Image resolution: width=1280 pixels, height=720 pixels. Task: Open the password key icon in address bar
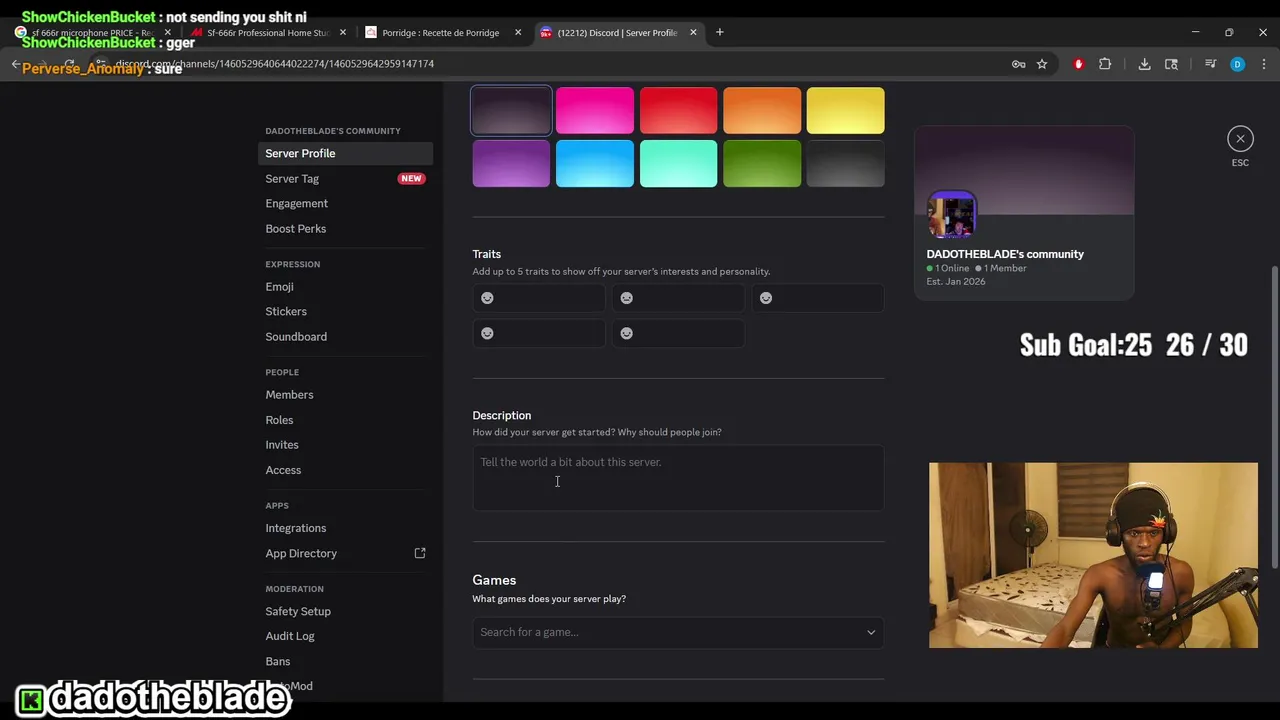point(1018,64)
